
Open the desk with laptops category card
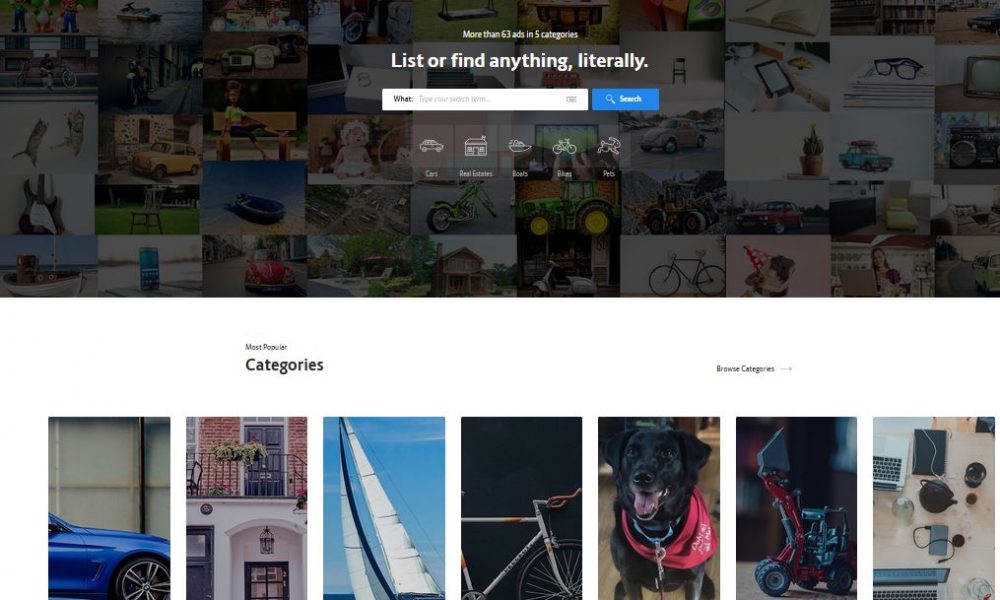coord(934,508)
